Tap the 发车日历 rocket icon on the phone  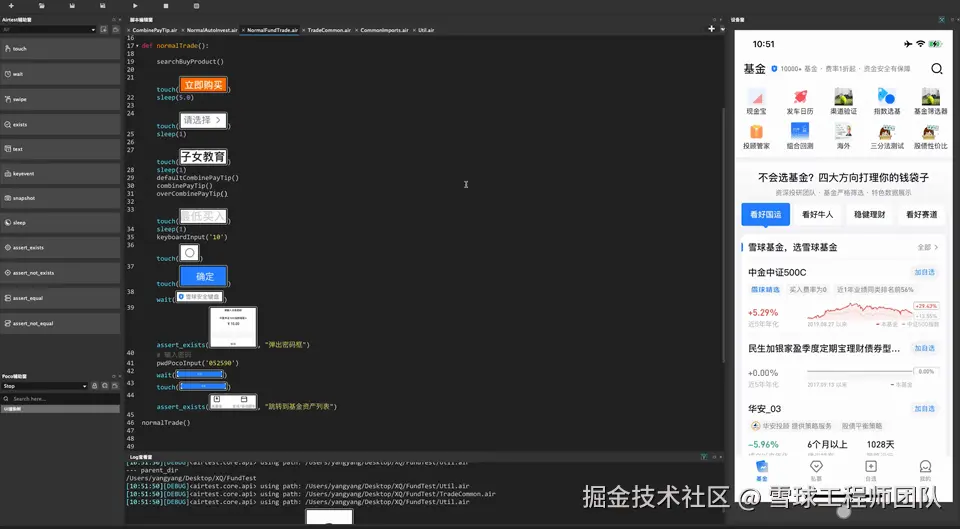click(800, 102)
